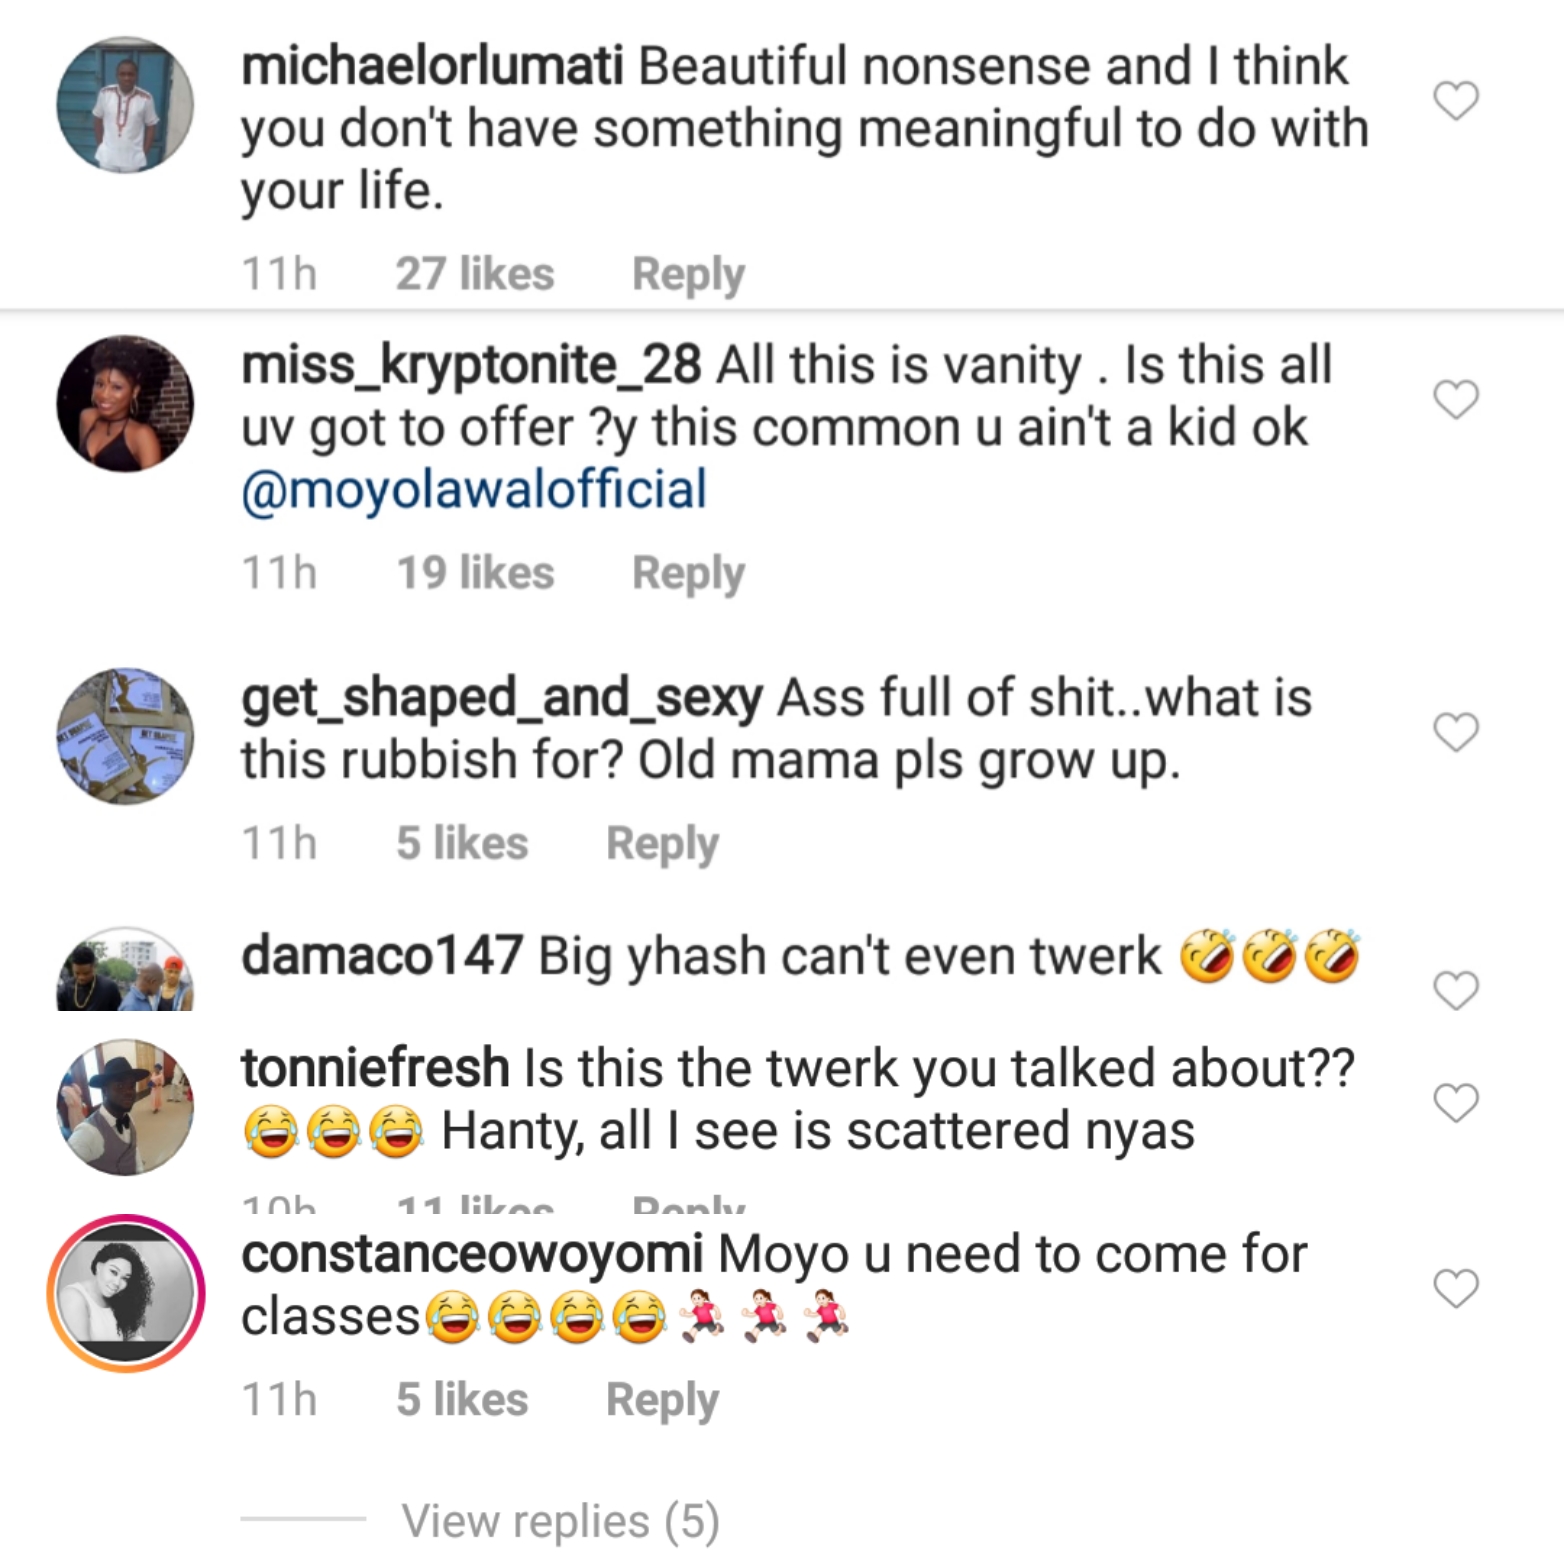Open the @moyolawalofficial mention link
The height and width of the screenshot is (1564, 1564).
coord(474,489)
